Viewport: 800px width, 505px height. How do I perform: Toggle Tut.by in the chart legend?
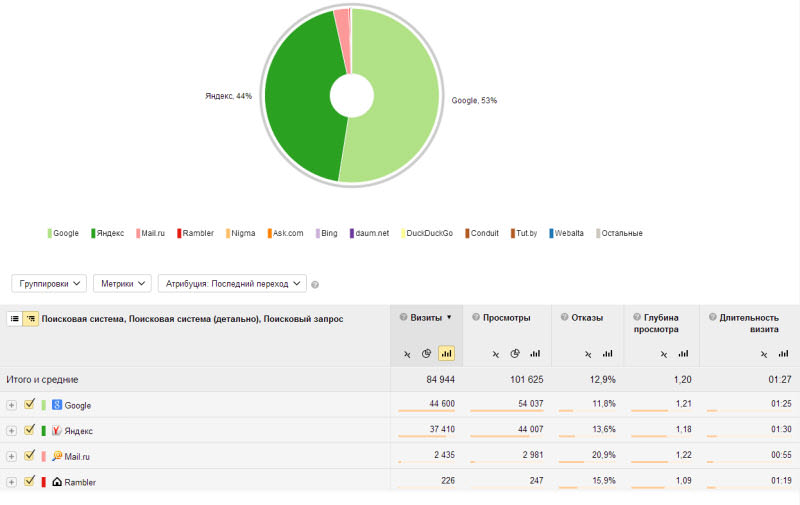click(524, 233)
